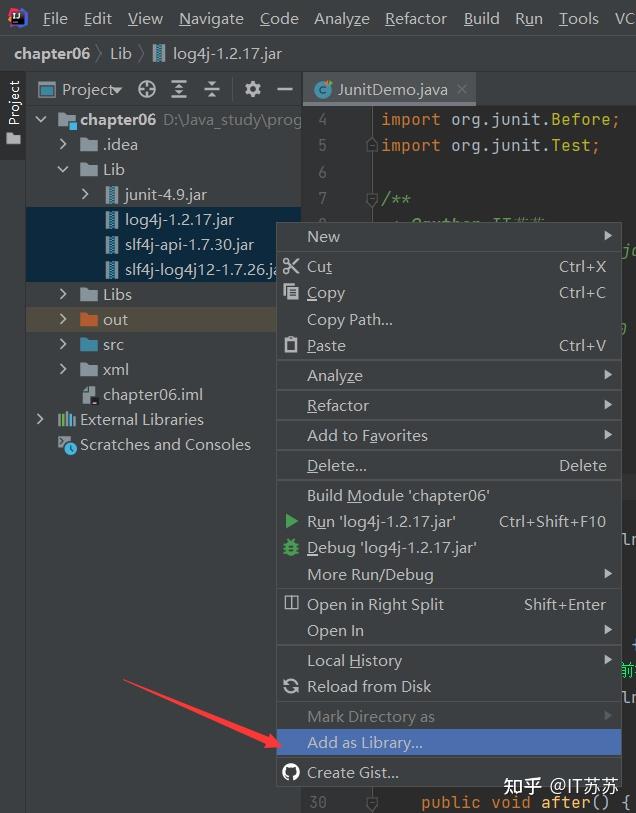Open the Project view dropdown
The image size is (636, 813).
pos(92,89)
